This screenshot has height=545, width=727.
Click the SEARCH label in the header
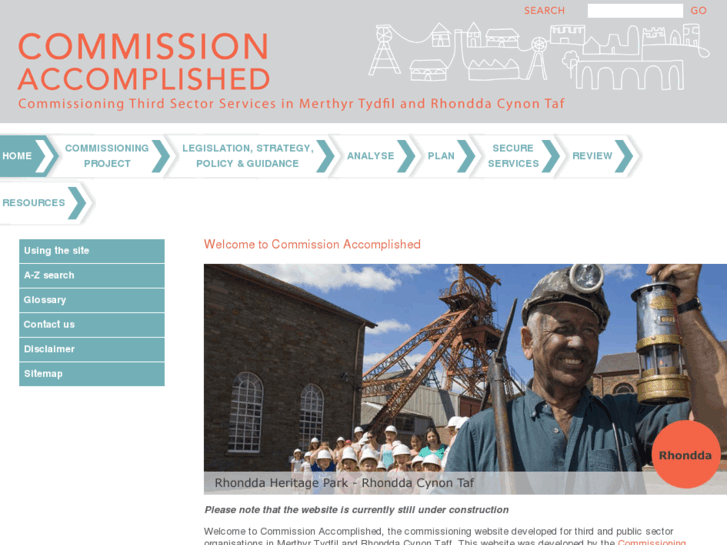coord(544,11)
